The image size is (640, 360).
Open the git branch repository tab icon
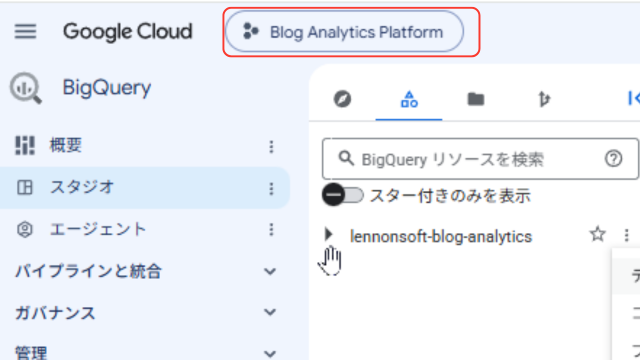(543, 99)
